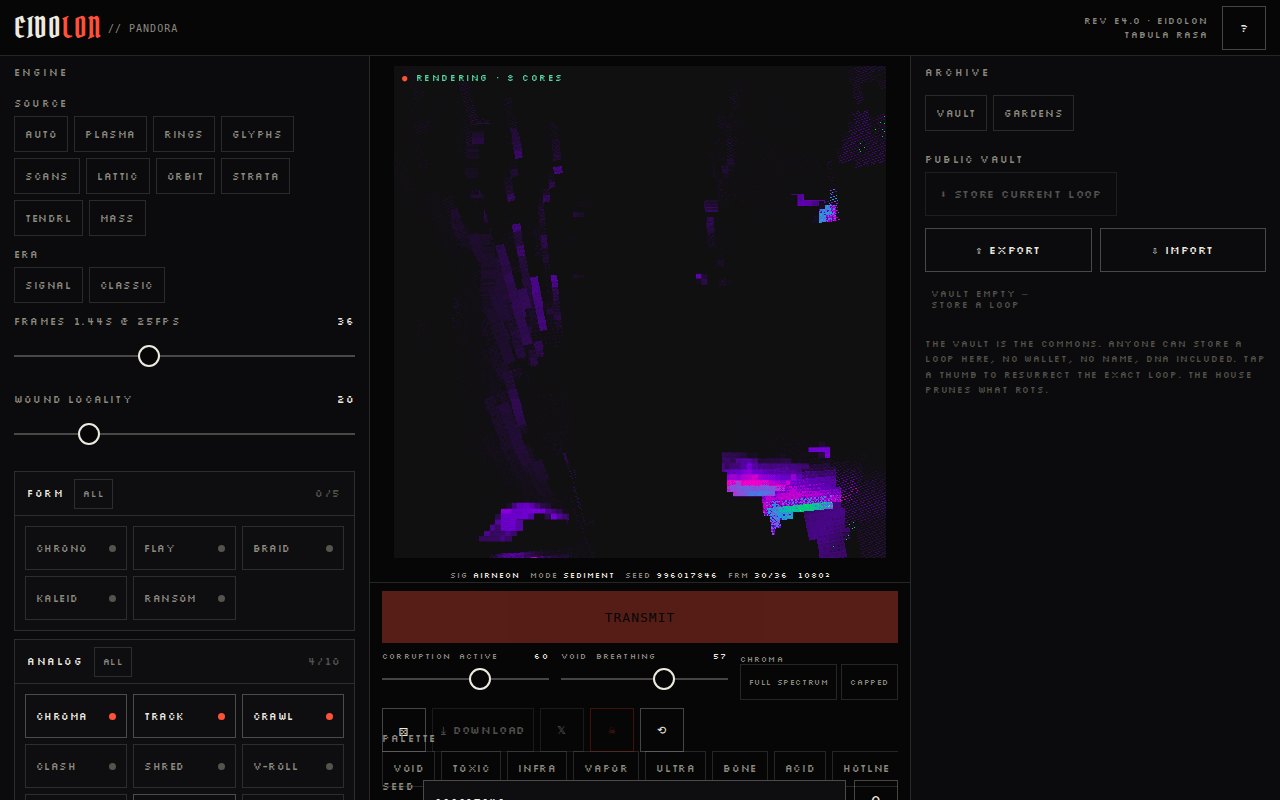Image resolution: width=1280 pixels, height=800 pixels.
Task: Adjust the Void Breathing slider
Action: click(x=644, y=679)
